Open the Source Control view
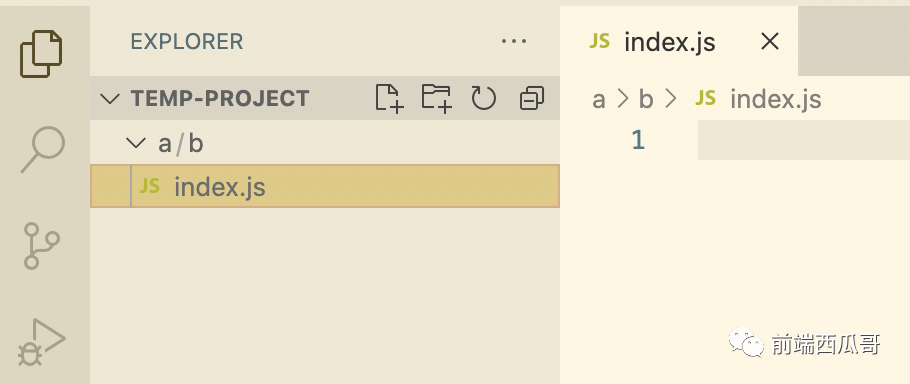 [x=41, y=245]
